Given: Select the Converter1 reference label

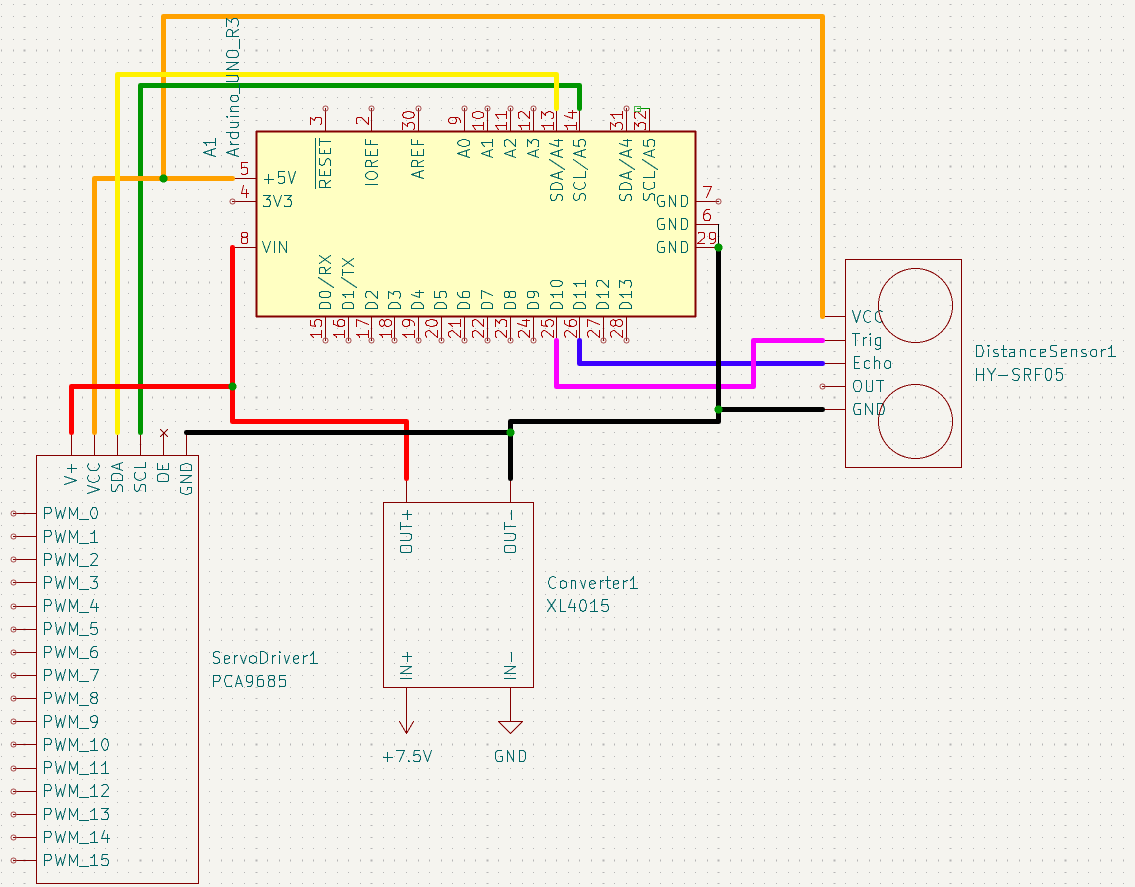Looking at the screenshot, I should pyautogui.click(x=592, y=583).
